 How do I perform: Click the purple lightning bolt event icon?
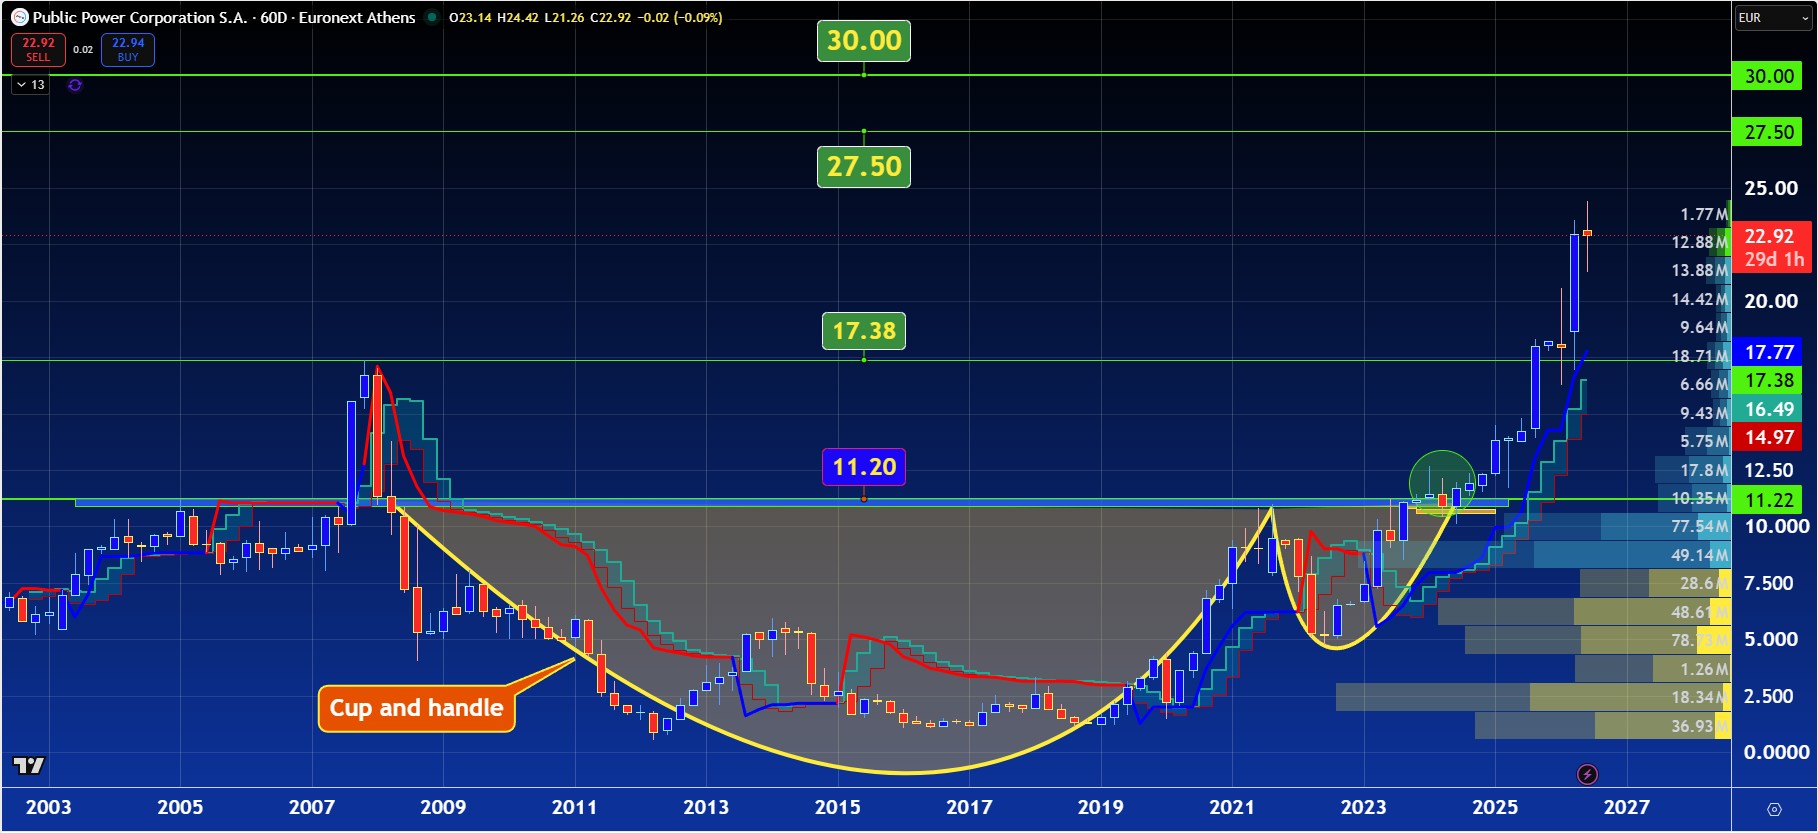(1587, 774)
